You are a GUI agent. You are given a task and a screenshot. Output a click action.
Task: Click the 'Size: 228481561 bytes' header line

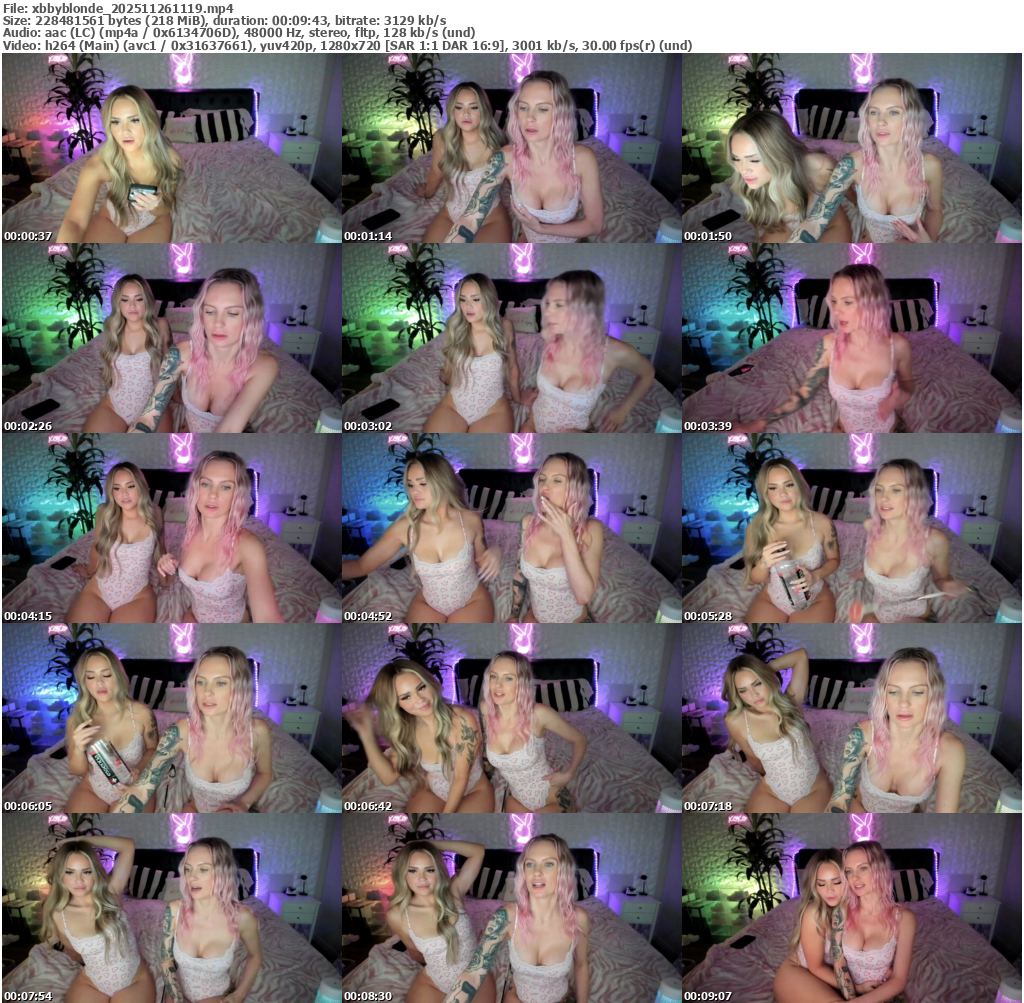pos(225,21)
